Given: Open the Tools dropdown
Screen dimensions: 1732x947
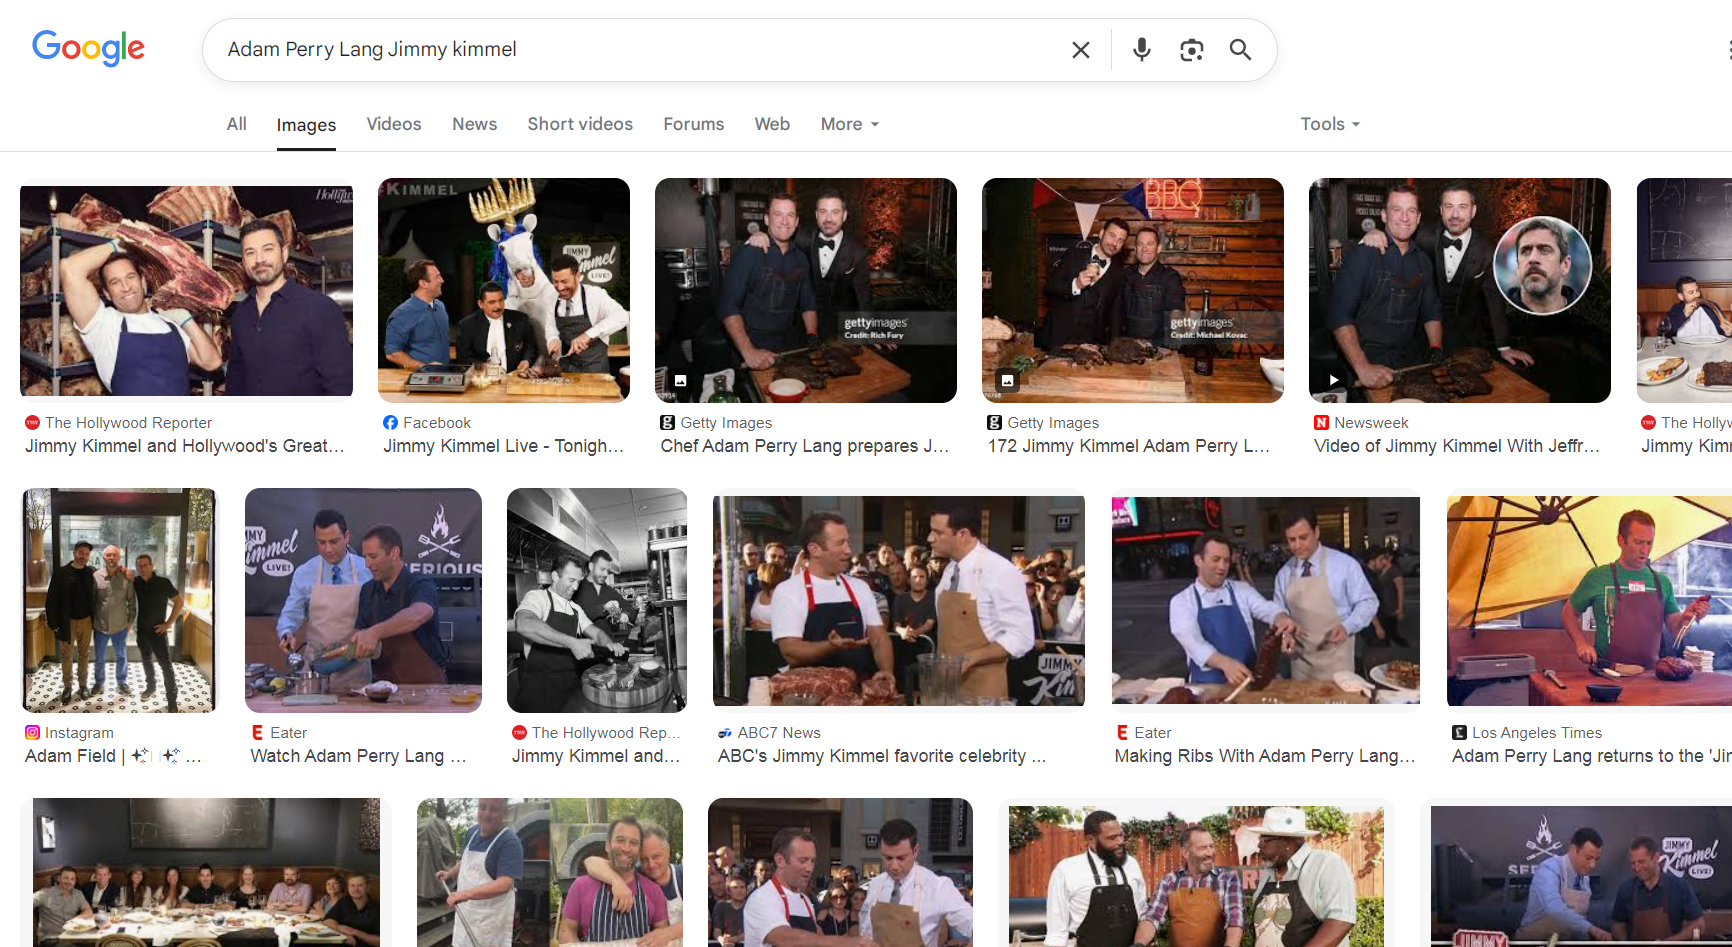Looking at the screenshot, I should click(1330, 124).
